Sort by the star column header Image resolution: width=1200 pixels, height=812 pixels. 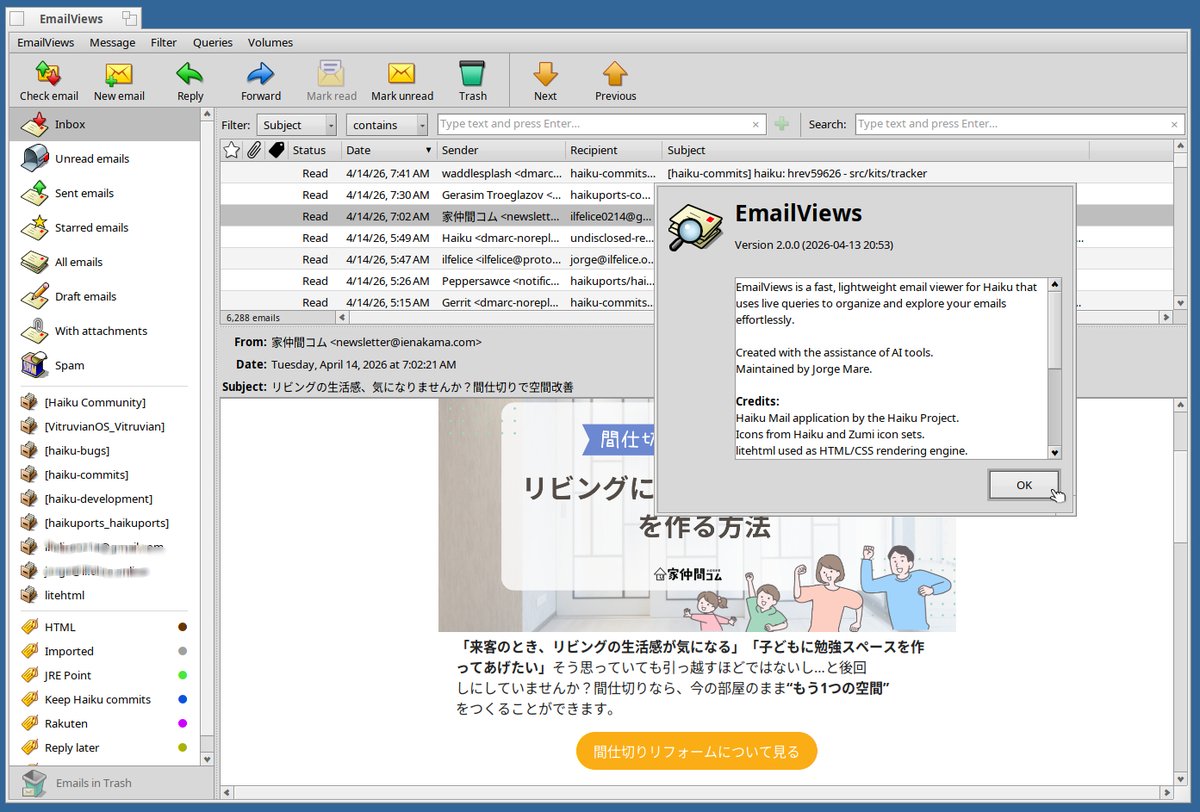[232, 150]
